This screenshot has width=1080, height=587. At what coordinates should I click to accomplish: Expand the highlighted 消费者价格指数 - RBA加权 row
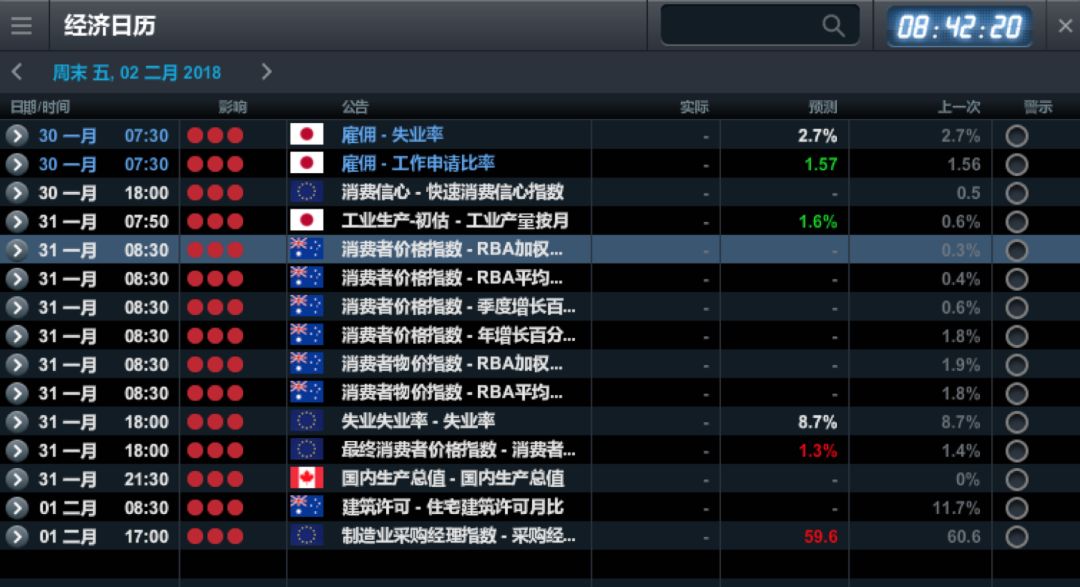coord(17,249)
